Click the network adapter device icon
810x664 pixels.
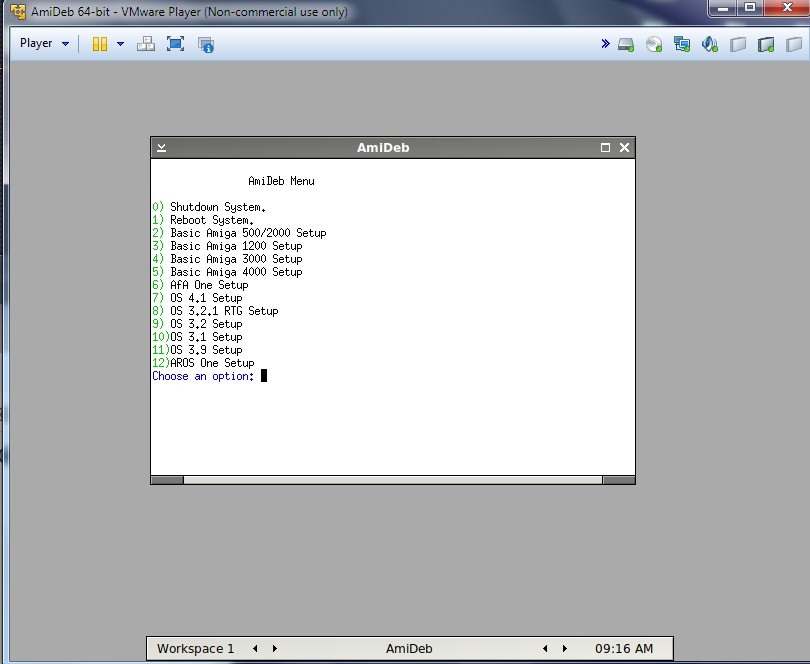tap(682, 44)
